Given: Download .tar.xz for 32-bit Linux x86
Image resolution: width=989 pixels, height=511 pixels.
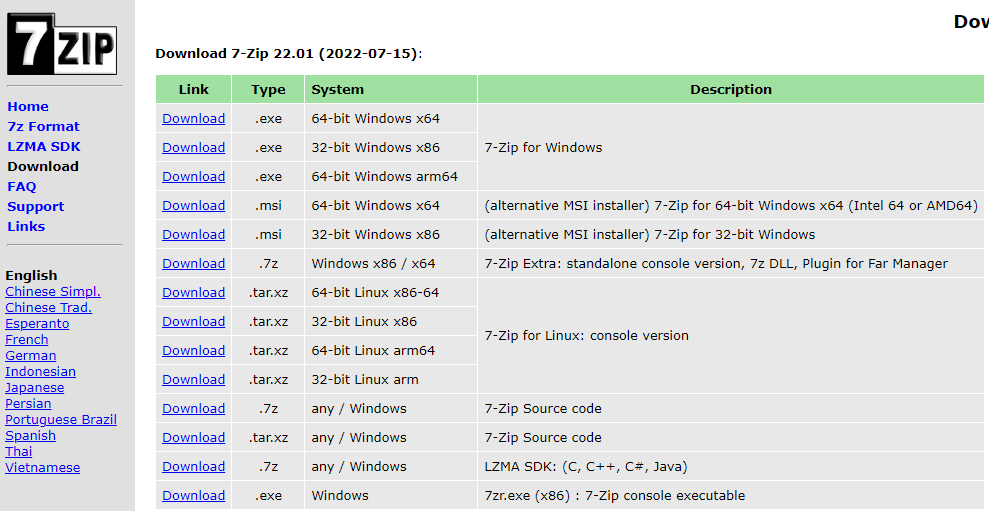Looking at the screenshot, I should coord(194,322).
